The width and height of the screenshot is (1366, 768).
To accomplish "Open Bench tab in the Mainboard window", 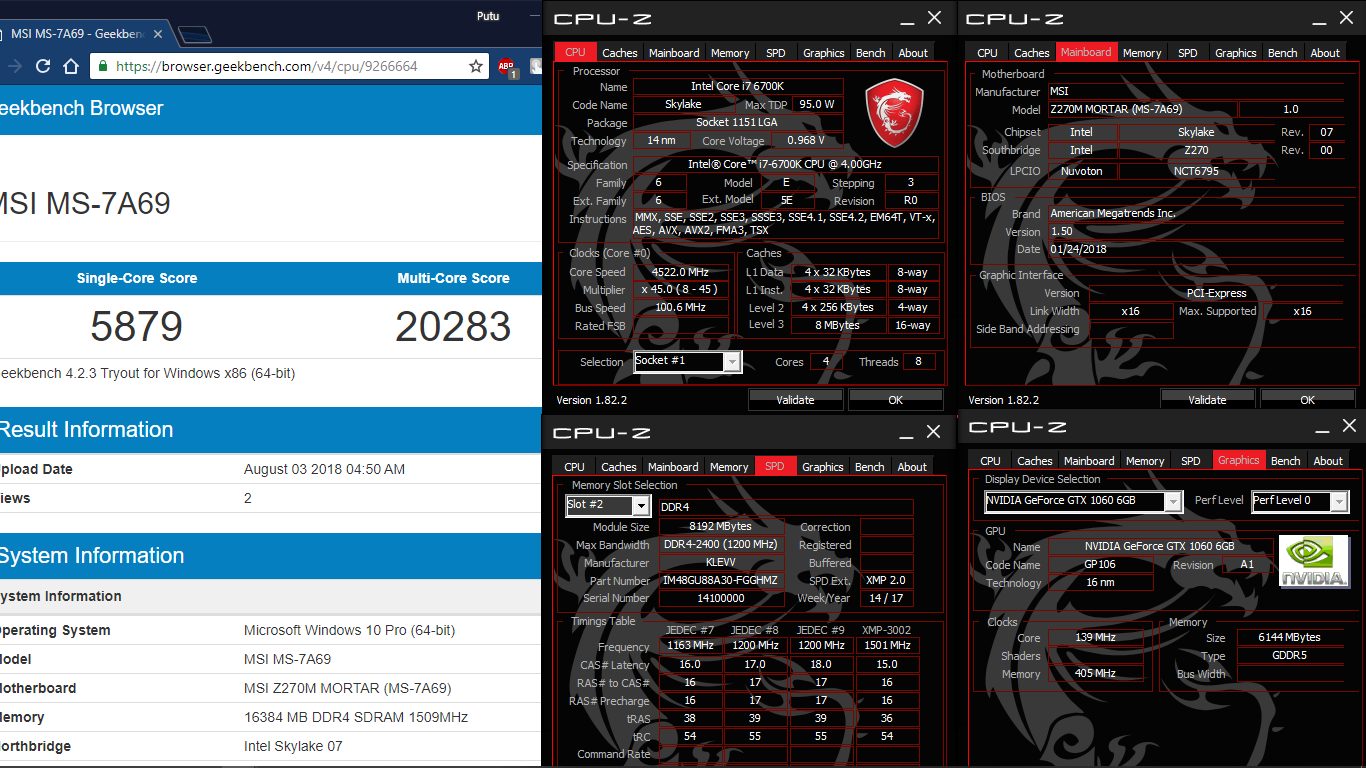I will click(x=1283, y=53).
